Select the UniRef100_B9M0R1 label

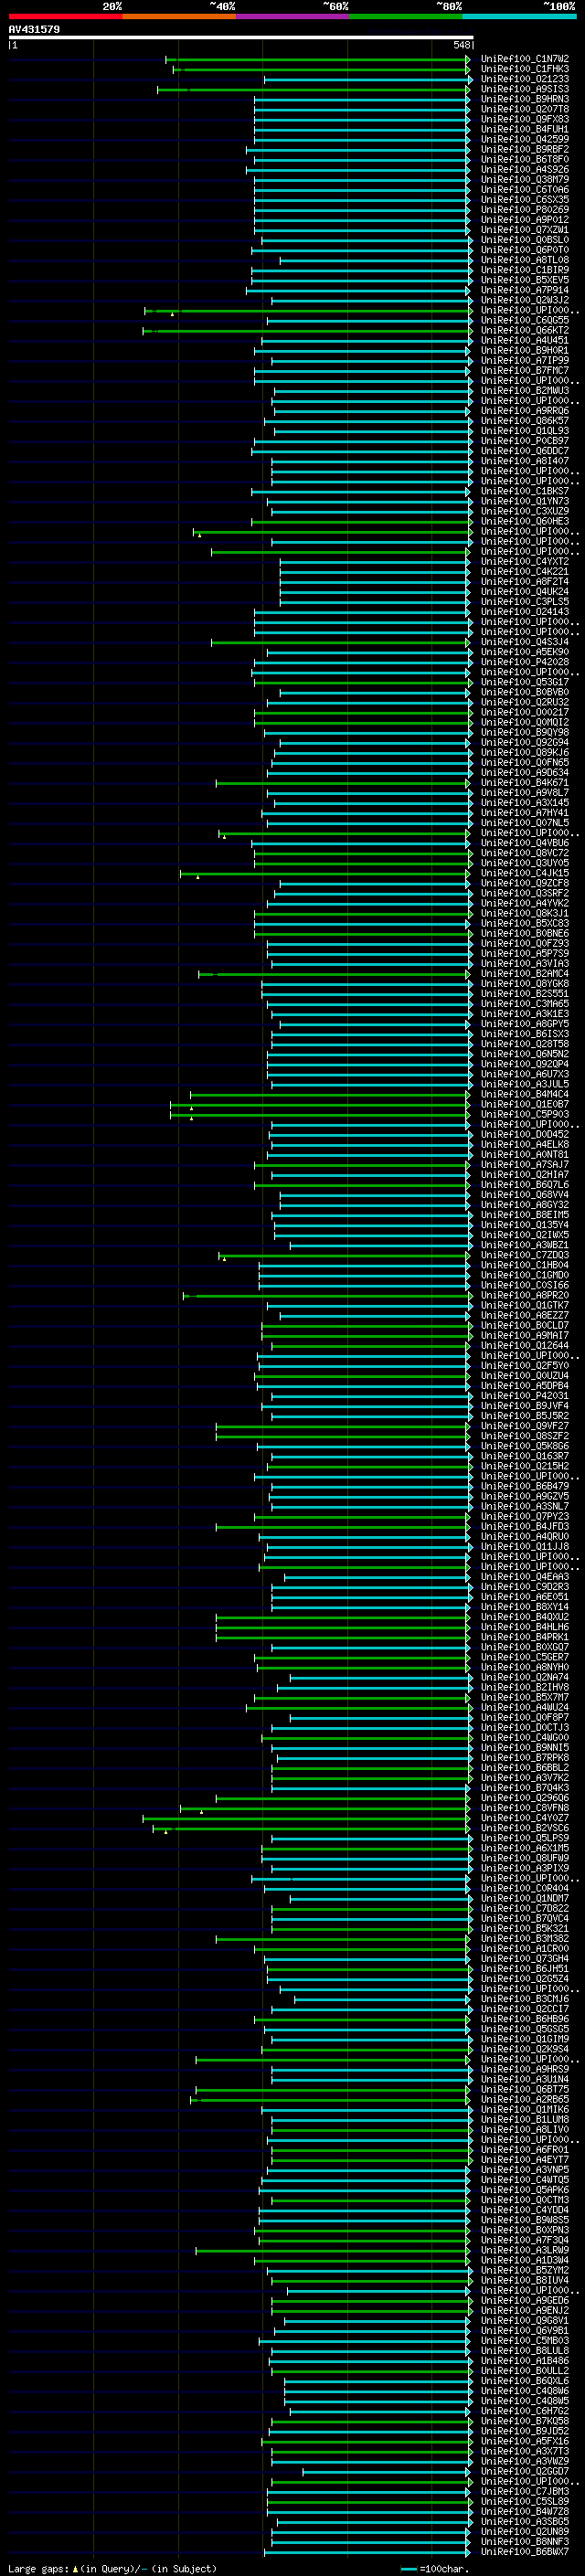coord(524,350)
